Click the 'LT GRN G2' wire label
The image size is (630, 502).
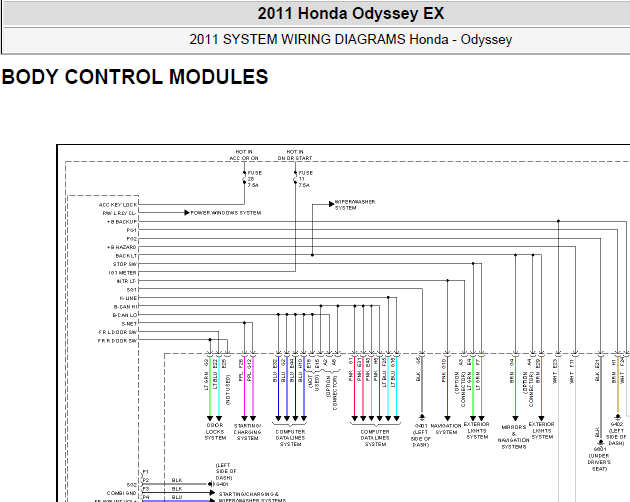pos(207,374)
